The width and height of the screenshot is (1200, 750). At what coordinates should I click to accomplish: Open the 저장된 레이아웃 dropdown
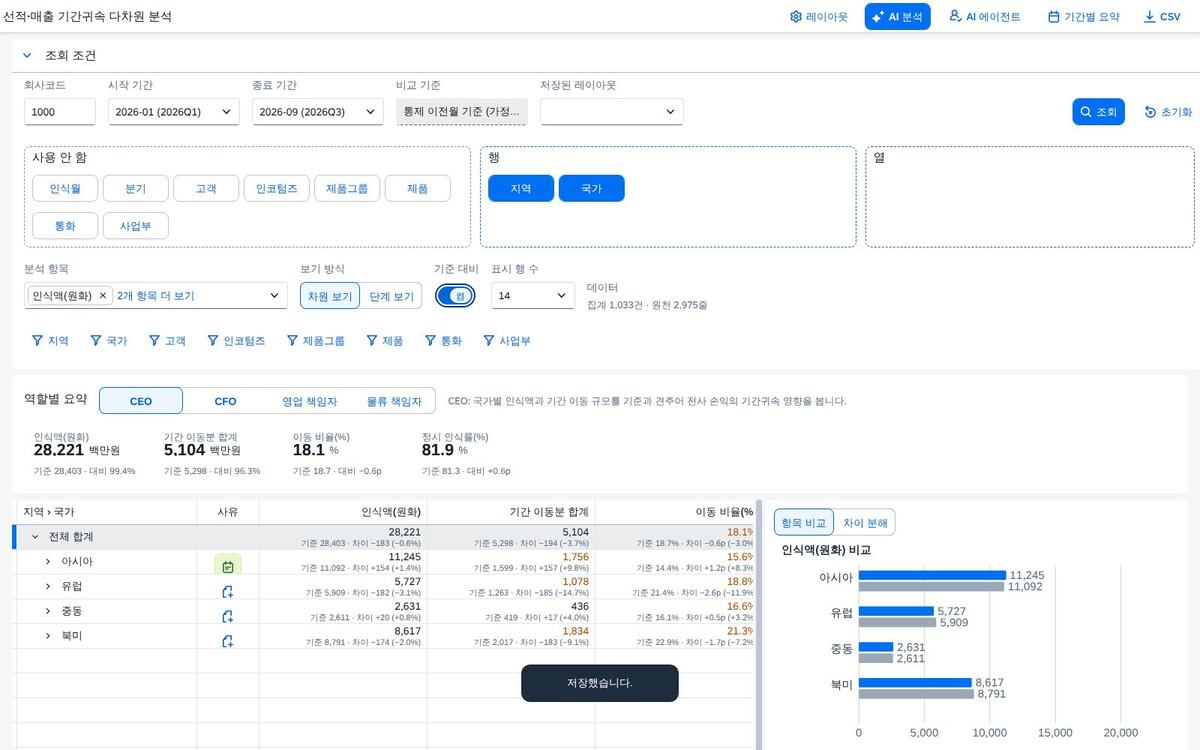coord(612,112)
